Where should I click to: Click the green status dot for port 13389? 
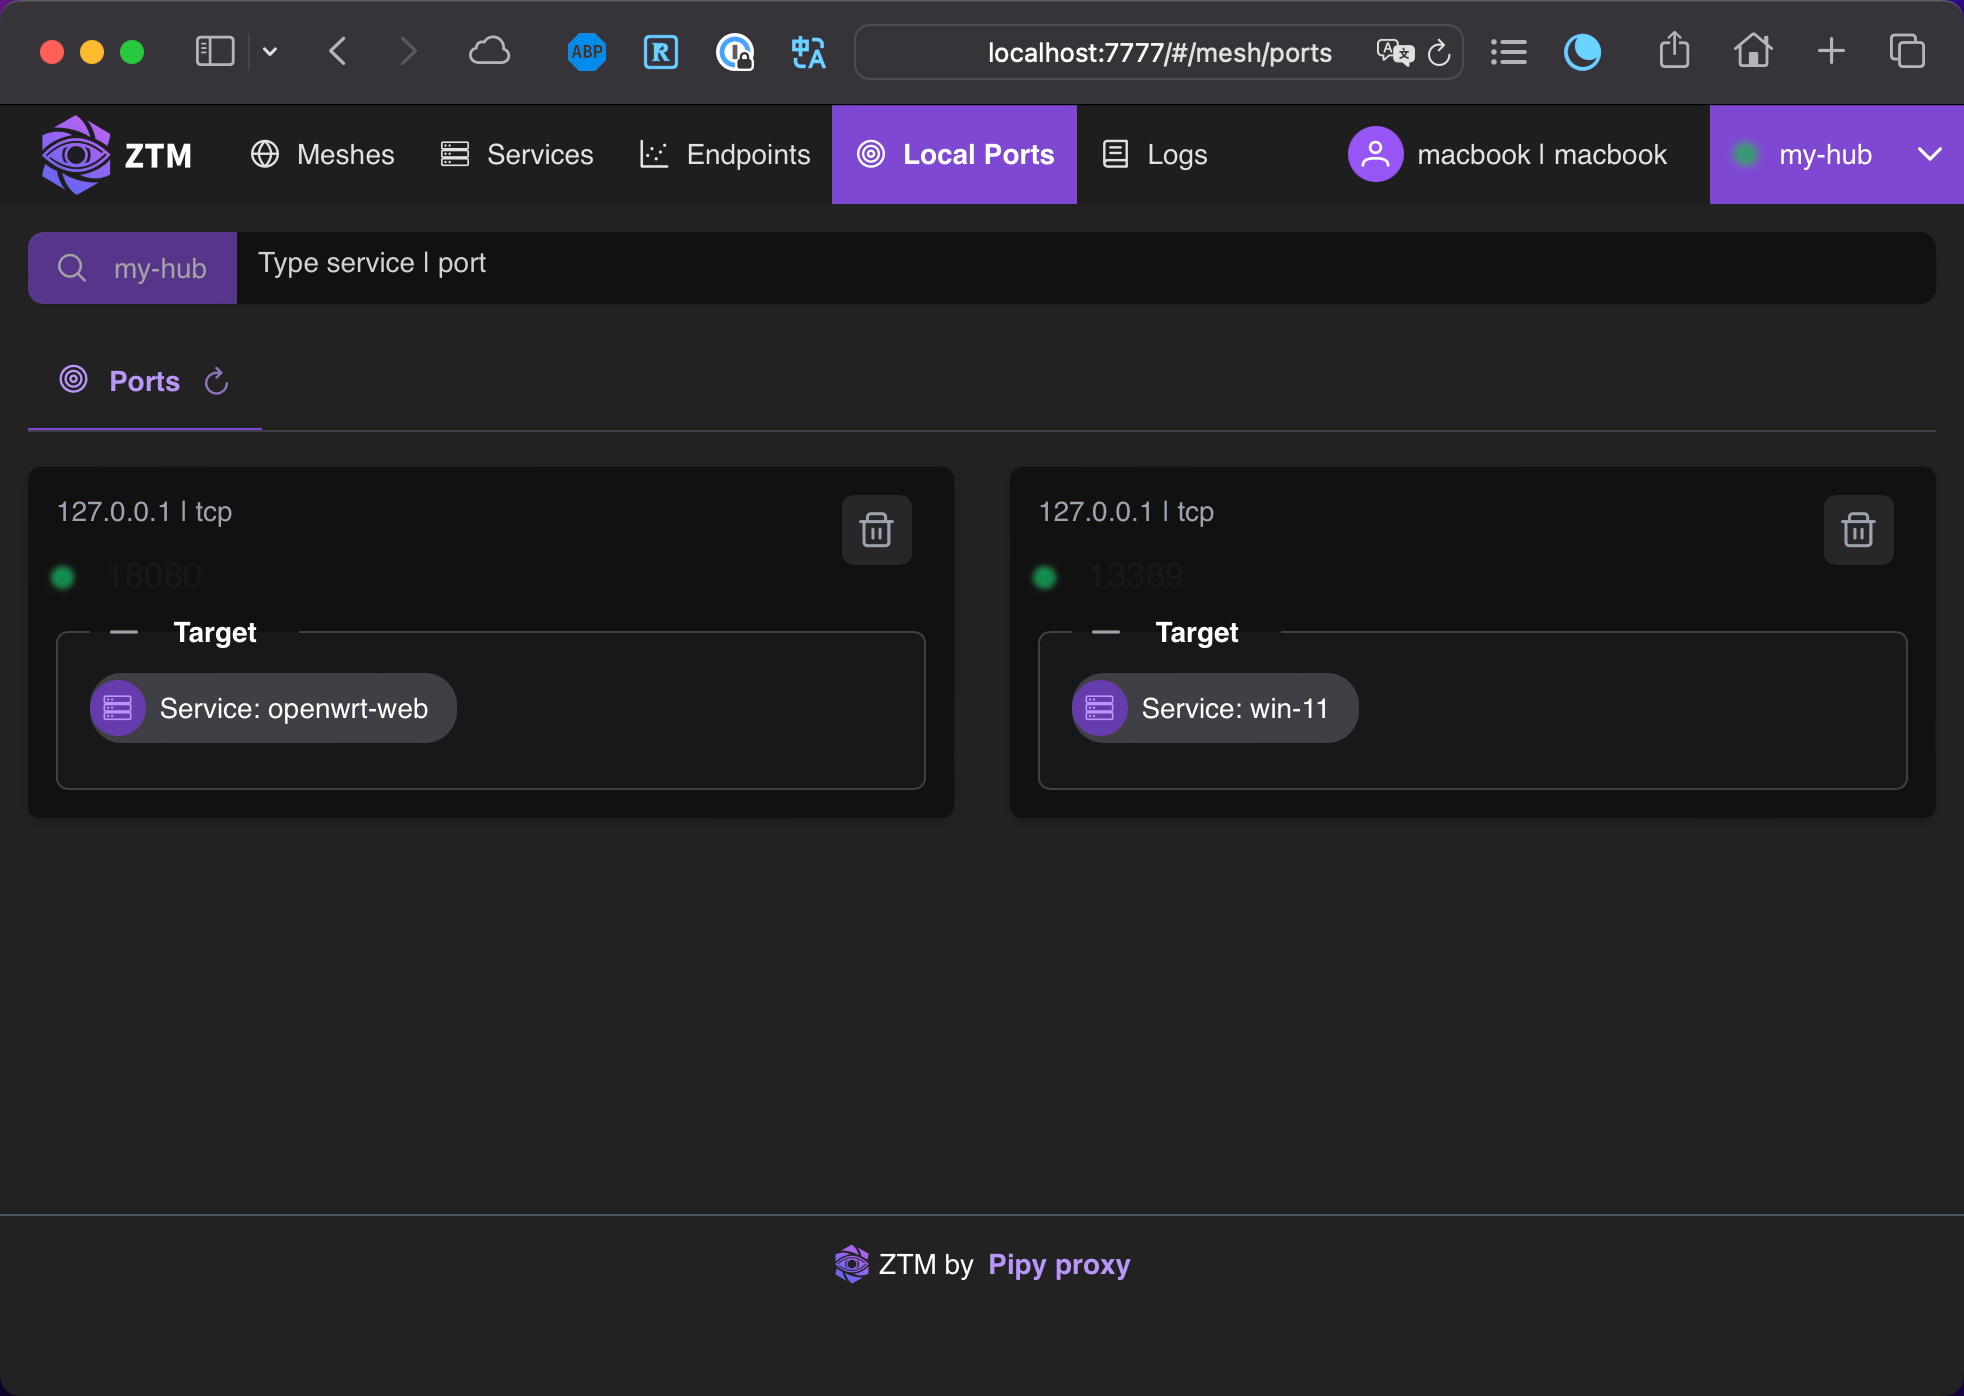coord(1045,577)
